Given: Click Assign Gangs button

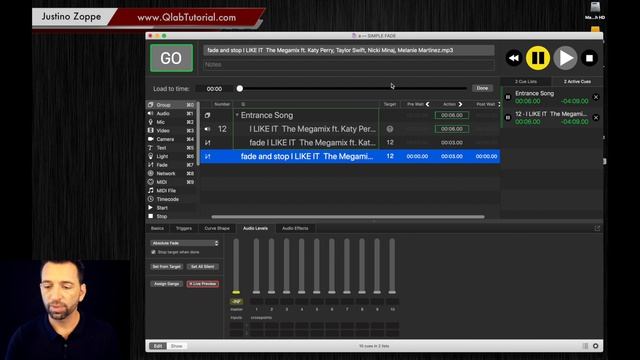Looking at the screenshot, I should (167, 284).
